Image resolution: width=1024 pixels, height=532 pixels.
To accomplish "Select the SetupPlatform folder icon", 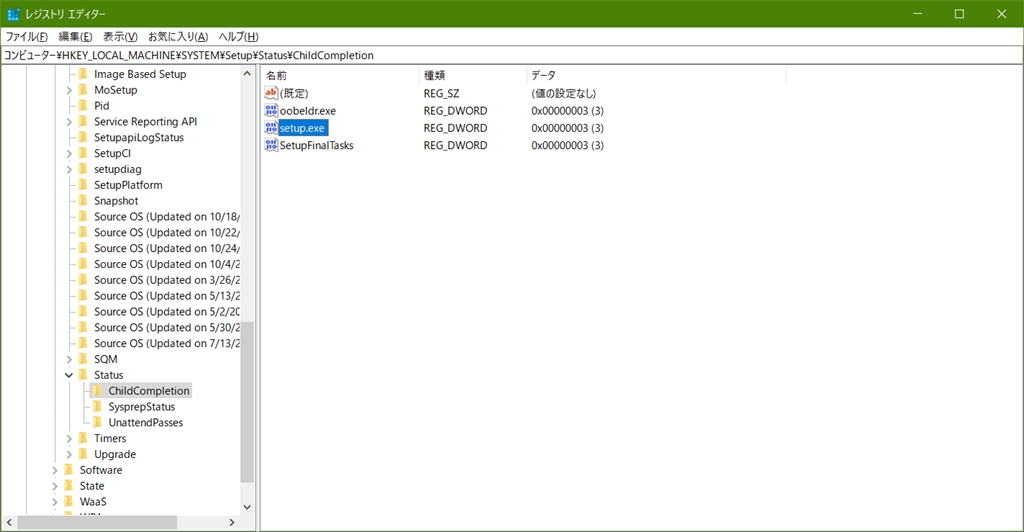I will [x=83, y=185].
